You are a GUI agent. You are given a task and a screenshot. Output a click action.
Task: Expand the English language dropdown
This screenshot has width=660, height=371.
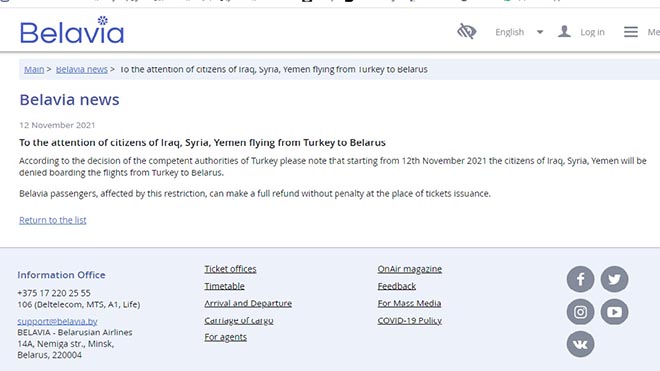pyautogui.click(x=509, y=32)
